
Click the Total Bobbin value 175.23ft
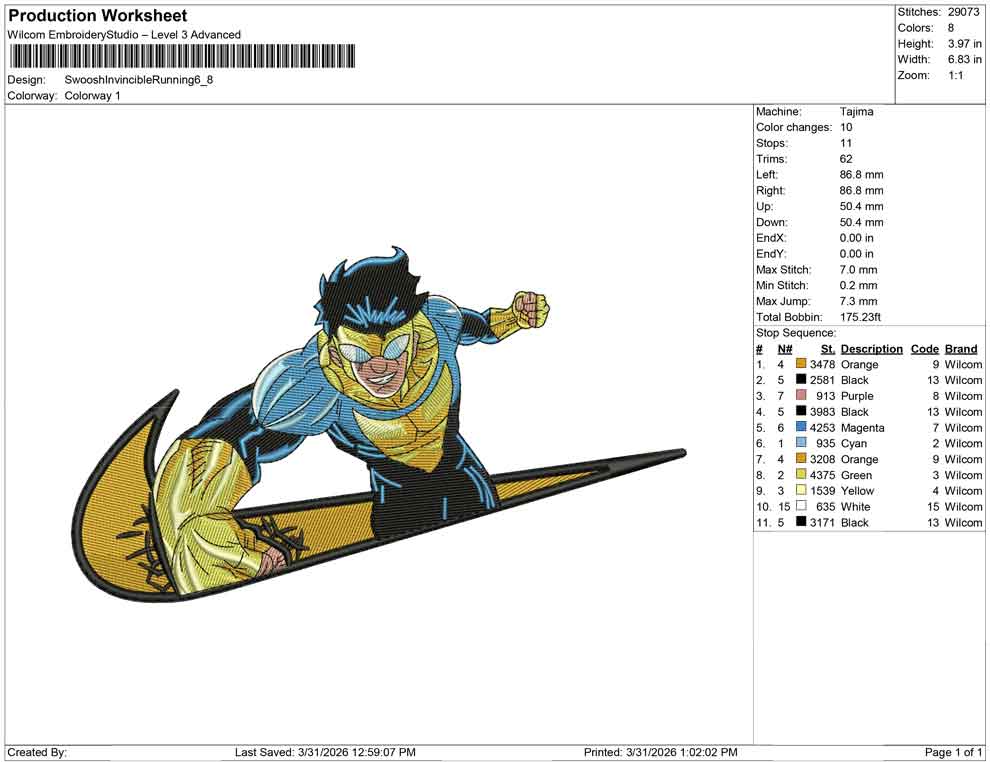(x=861, y=317)
